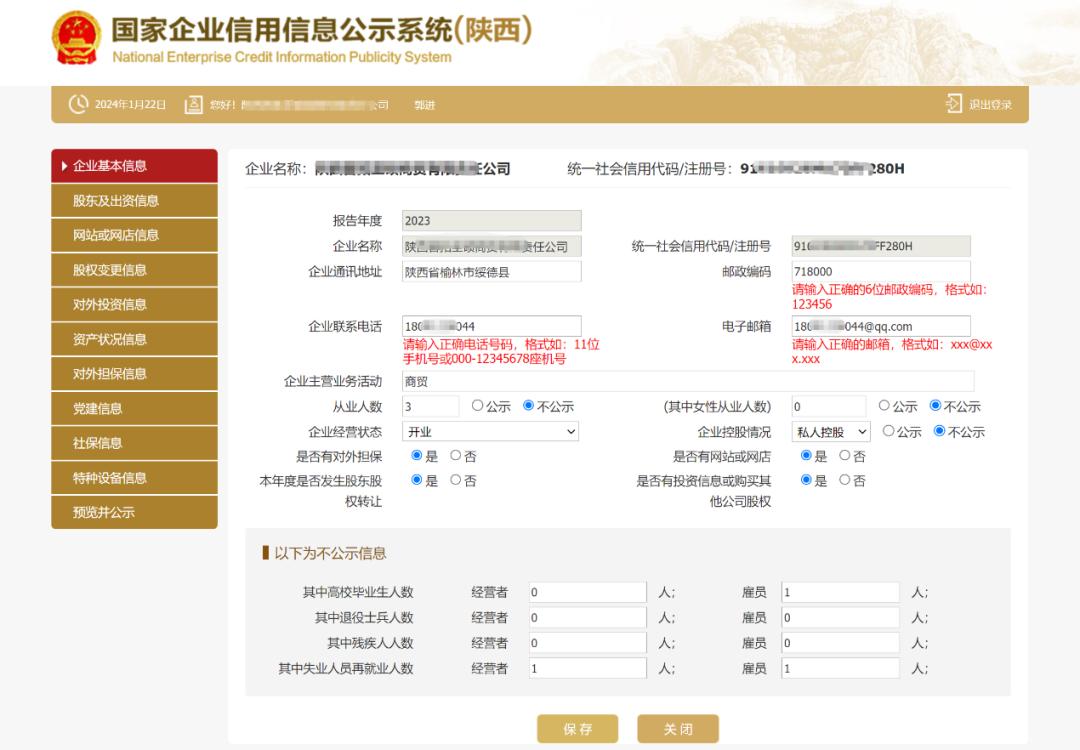Click the 保存 button
Viewport: 1080px width, 750px height.
[577, 729]
